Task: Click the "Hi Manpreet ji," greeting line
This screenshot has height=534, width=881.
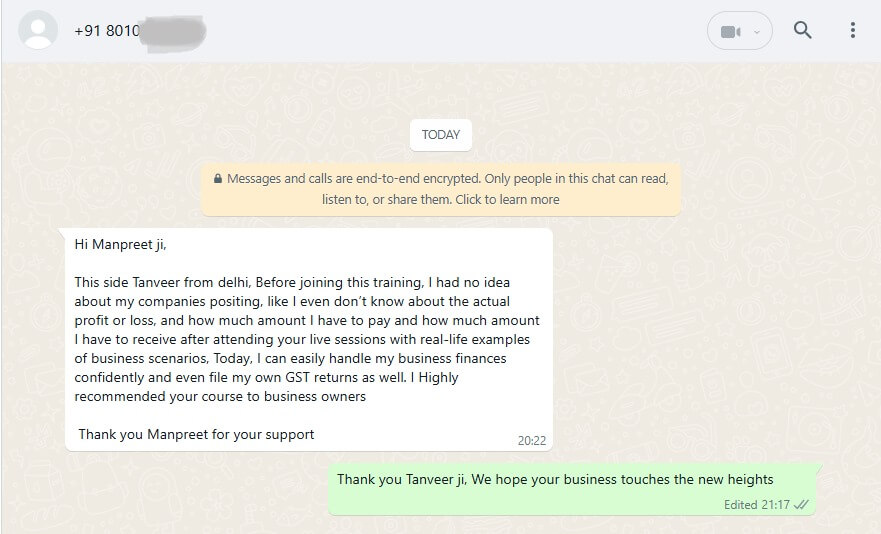Action: tap(114, 243)
